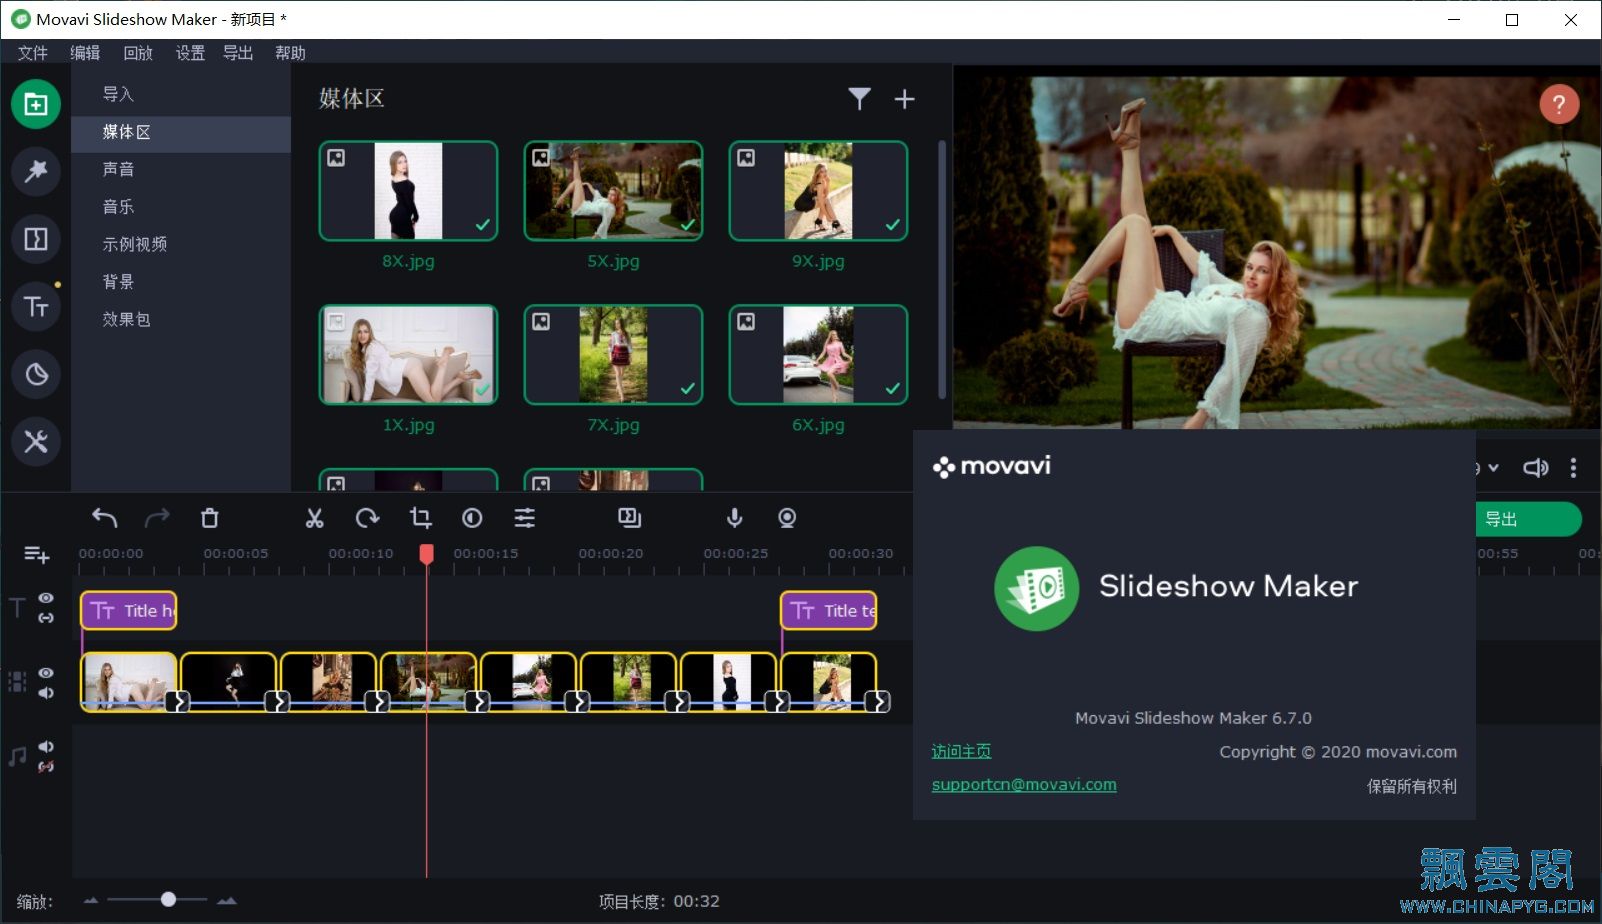Select the 6X.jpg media thumbnail
Viewport: 1602px width, 924px height.
(x=818, y=355)
